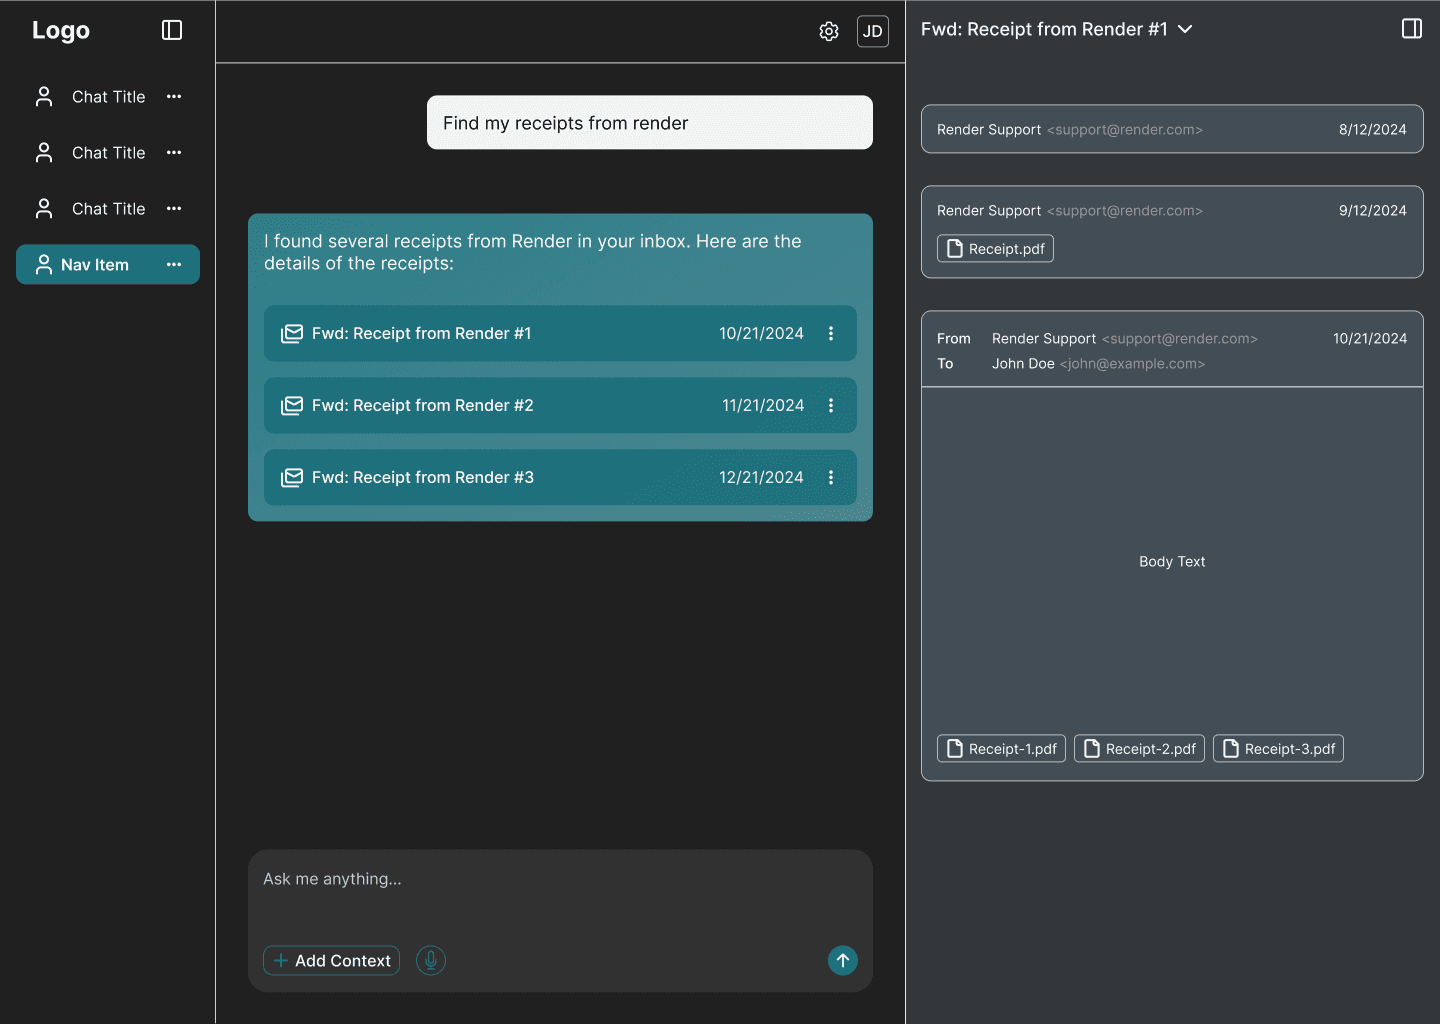Click the user icon beside Nav Item
This screenshot has width=1440, height=1025.
click(44, 265)
